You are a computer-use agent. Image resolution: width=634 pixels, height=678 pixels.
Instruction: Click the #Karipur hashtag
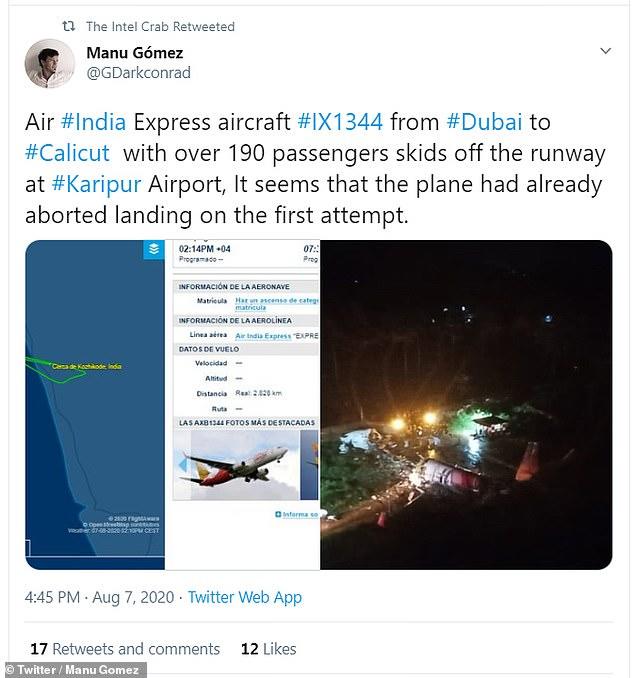tap(96, 184)
